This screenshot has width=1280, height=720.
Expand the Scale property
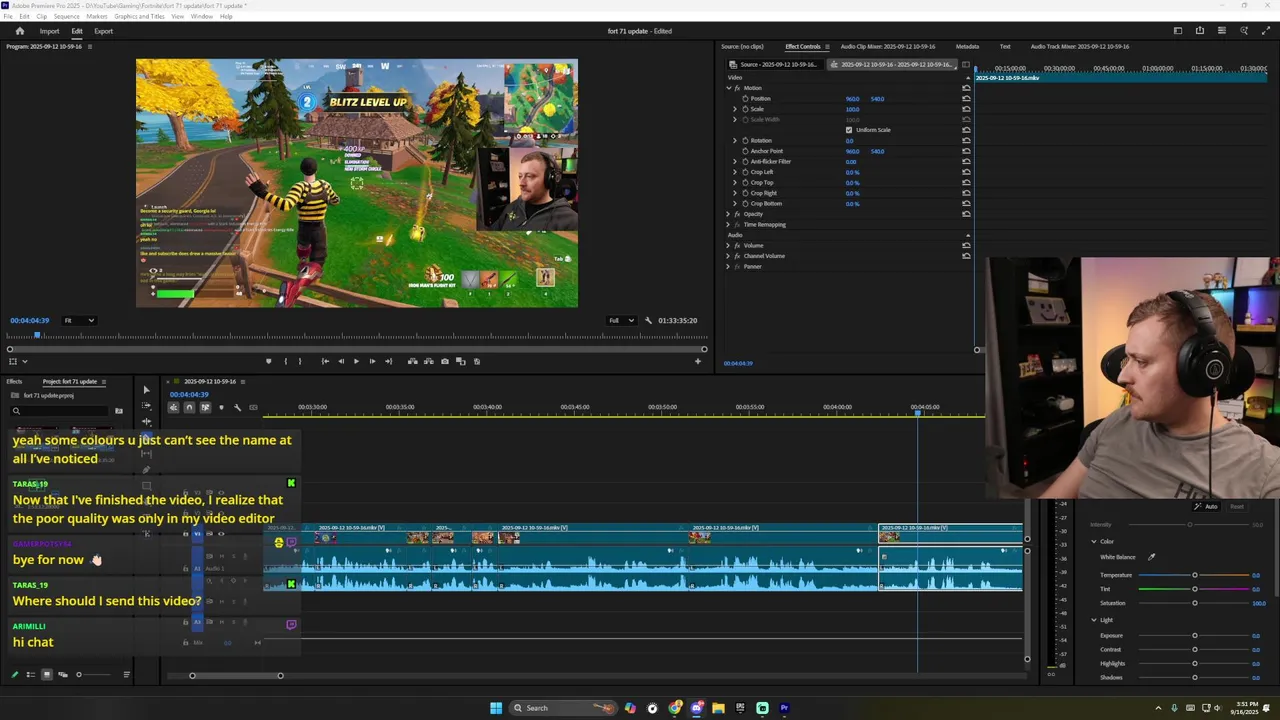735,109
